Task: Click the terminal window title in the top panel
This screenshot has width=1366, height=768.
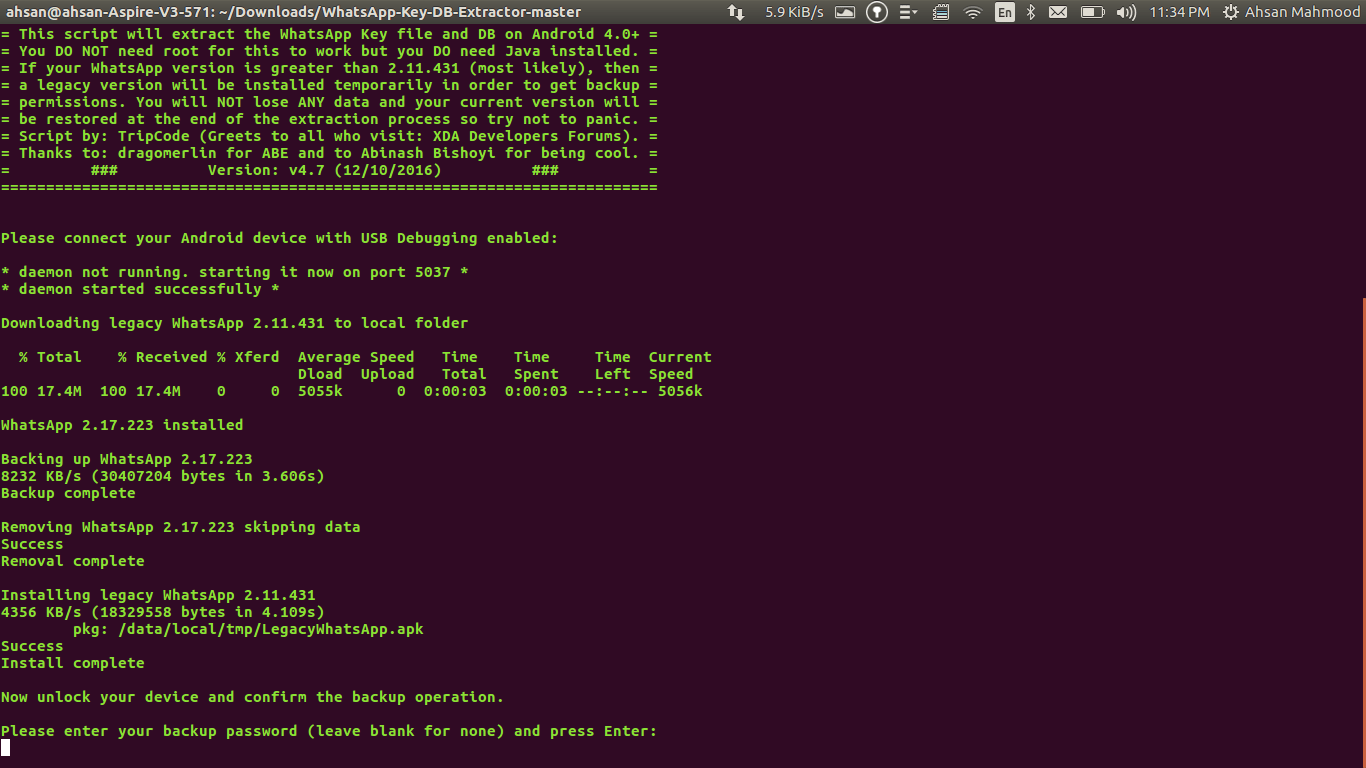Action: [294, 12]
